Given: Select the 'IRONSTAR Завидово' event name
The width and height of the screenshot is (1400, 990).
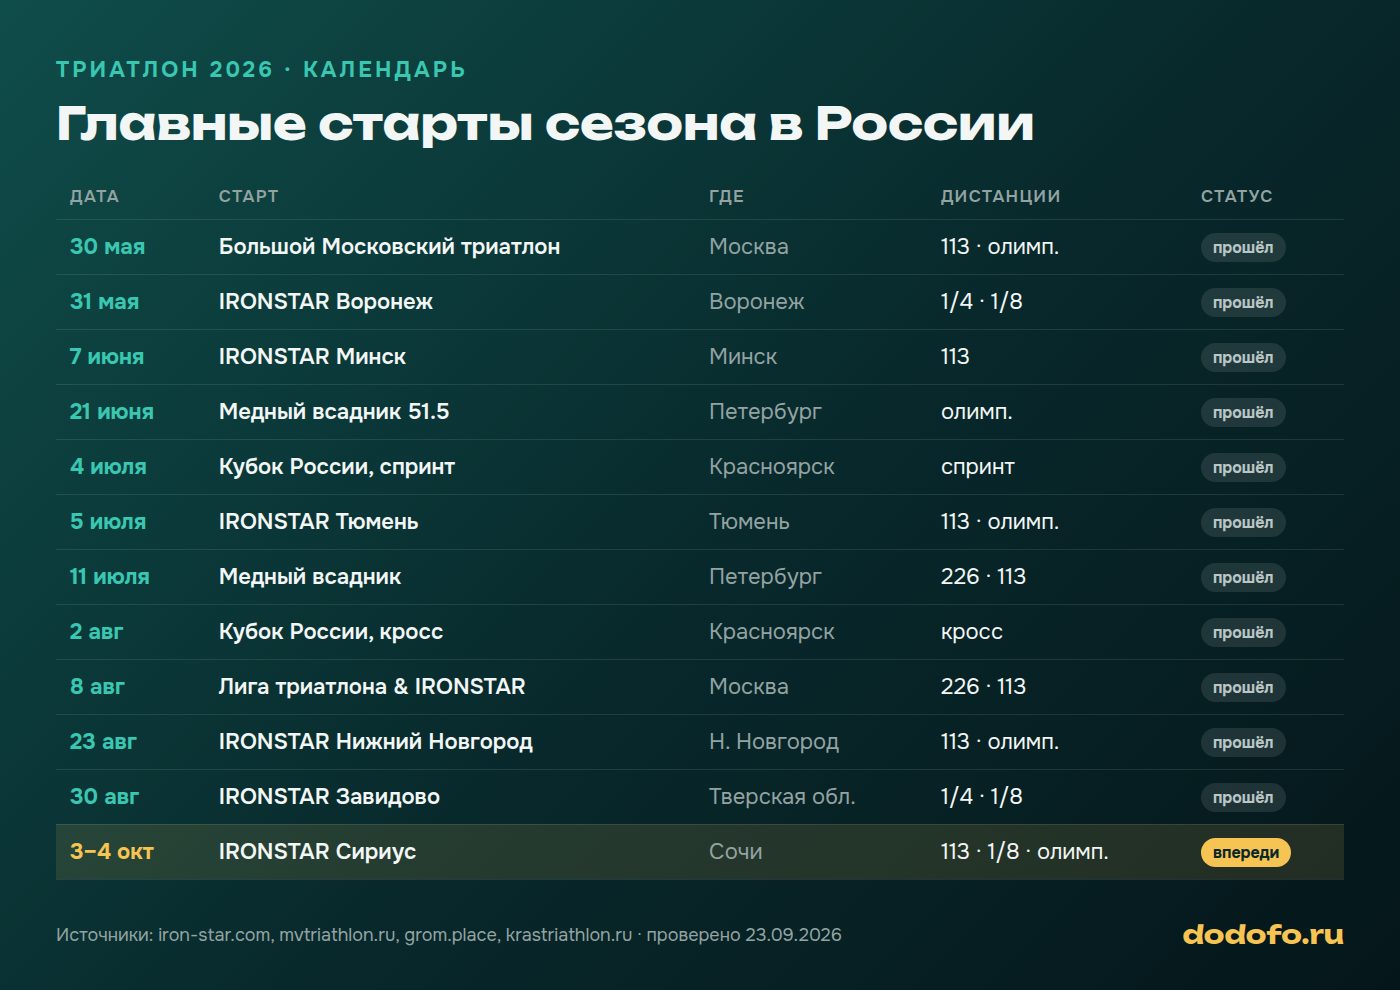Looking at the screenshot, I should click(x=329, y=797).
